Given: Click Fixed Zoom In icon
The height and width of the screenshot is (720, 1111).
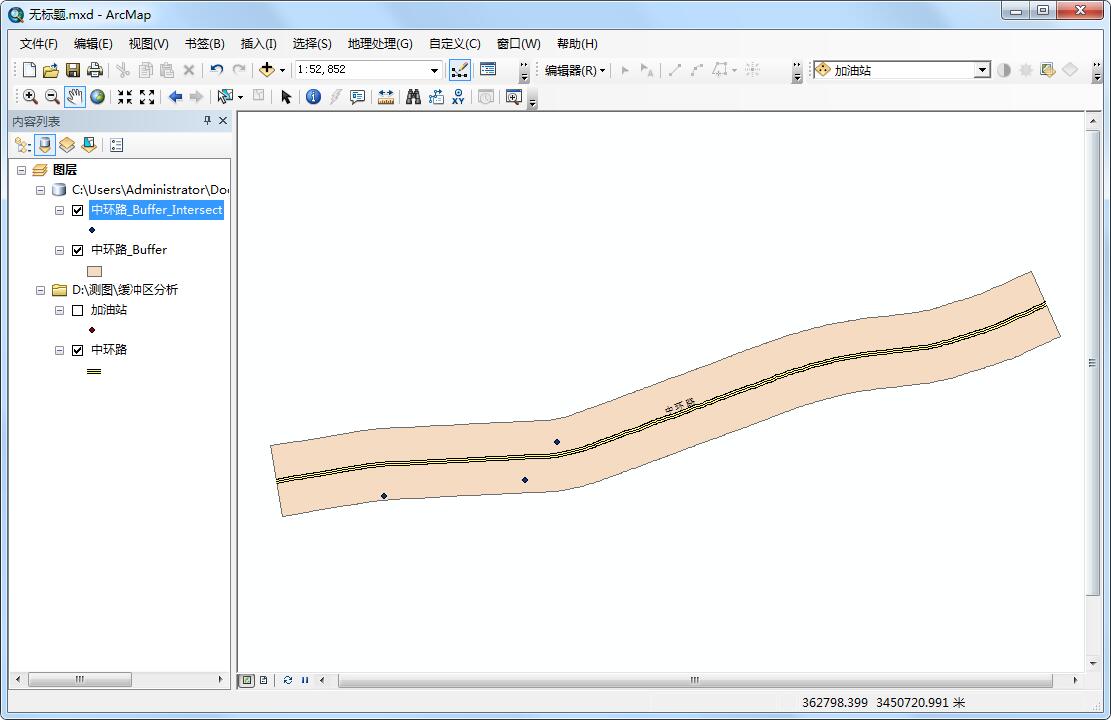Looking at the screenshot, I should [125, 96].
